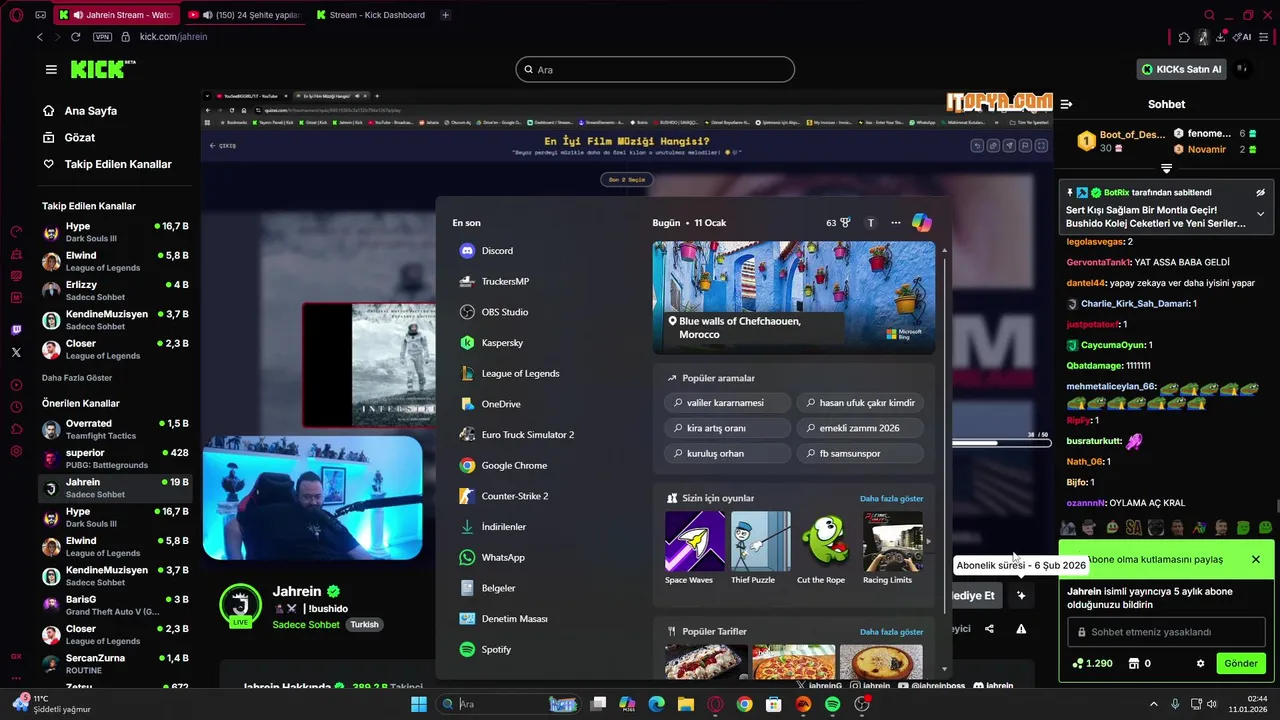
Task: Show more games via Daha fazla göster
Action: coord(891,498)
